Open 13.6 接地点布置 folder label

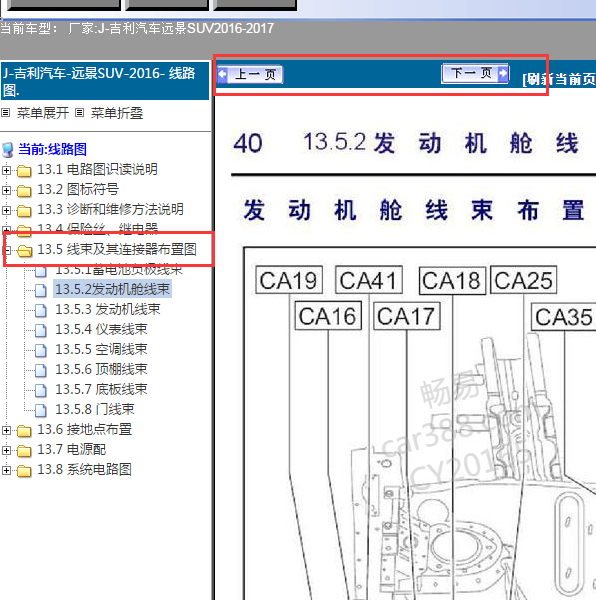84,429
